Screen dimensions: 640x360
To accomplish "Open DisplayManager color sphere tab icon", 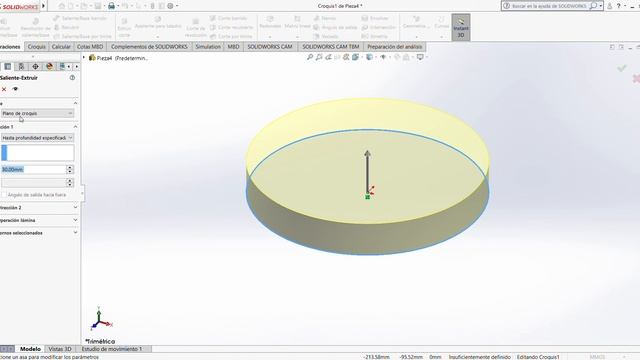I will coord(49,67).
